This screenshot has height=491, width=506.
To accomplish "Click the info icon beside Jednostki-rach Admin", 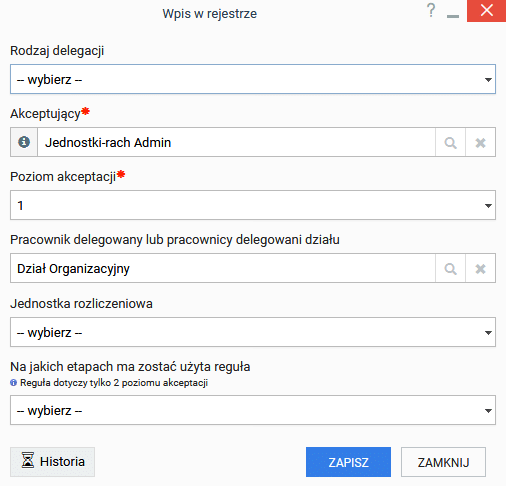I will point(24,142).
